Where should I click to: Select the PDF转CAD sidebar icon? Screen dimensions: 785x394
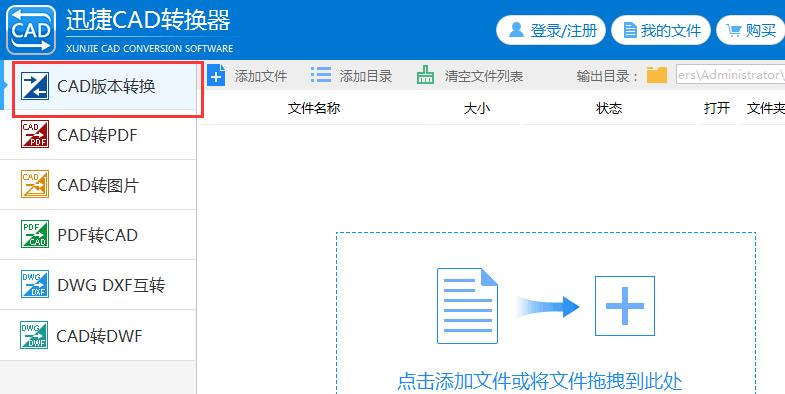(x=35, y=234)
